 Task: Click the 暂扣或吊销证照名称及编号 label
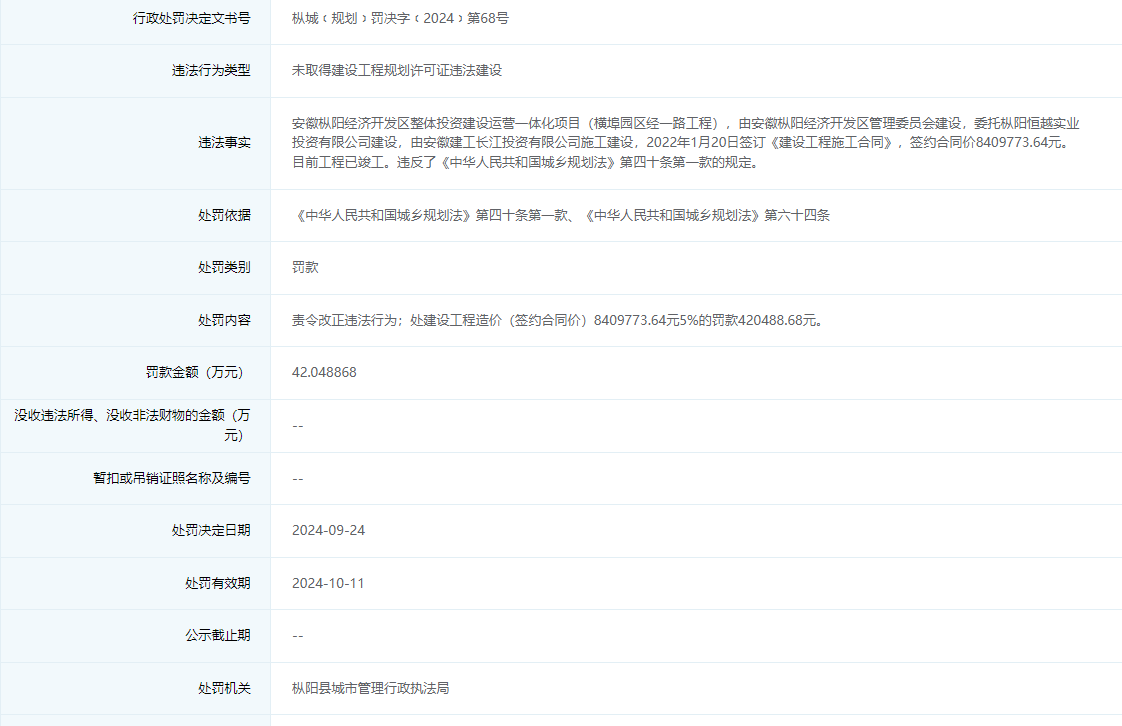point(172,478)
